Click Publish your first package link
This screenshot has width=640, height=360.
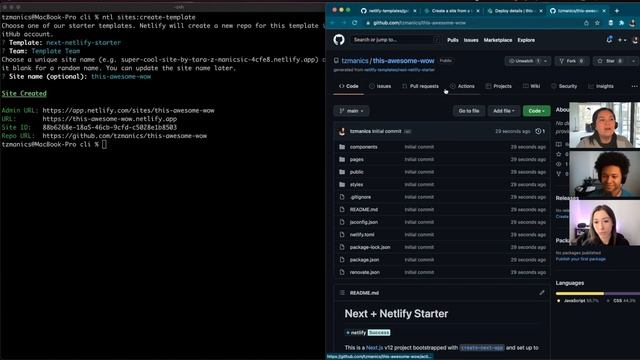point(580,259)
